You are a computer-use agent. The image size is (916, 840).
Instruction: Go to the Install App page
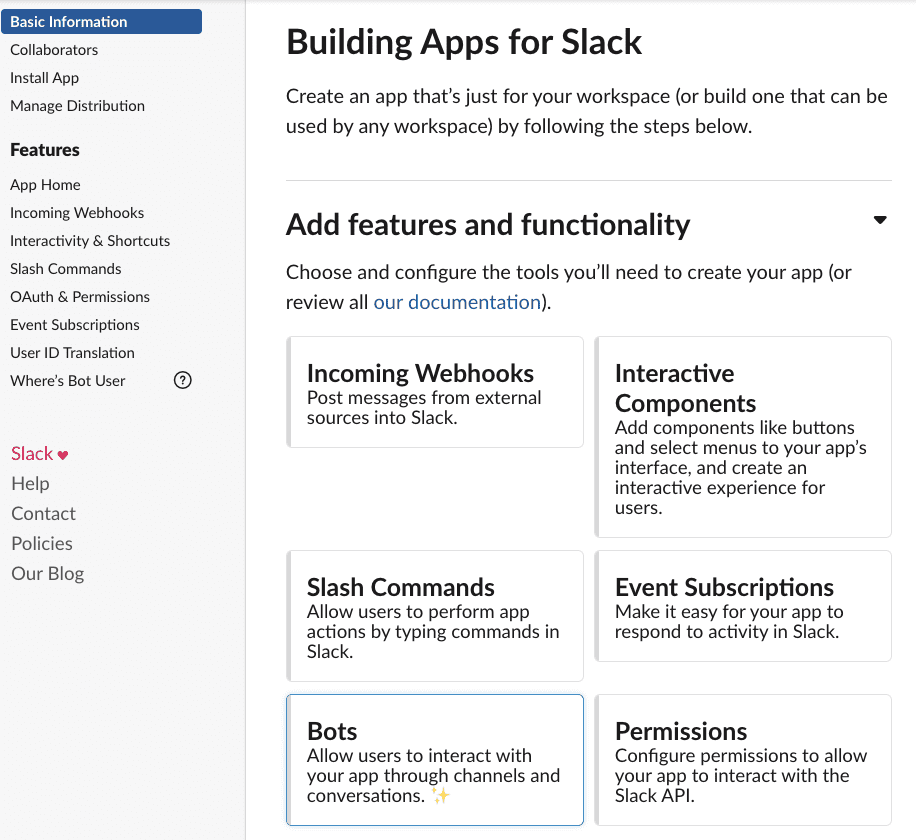pyautogui.click(x=43, y=77)
